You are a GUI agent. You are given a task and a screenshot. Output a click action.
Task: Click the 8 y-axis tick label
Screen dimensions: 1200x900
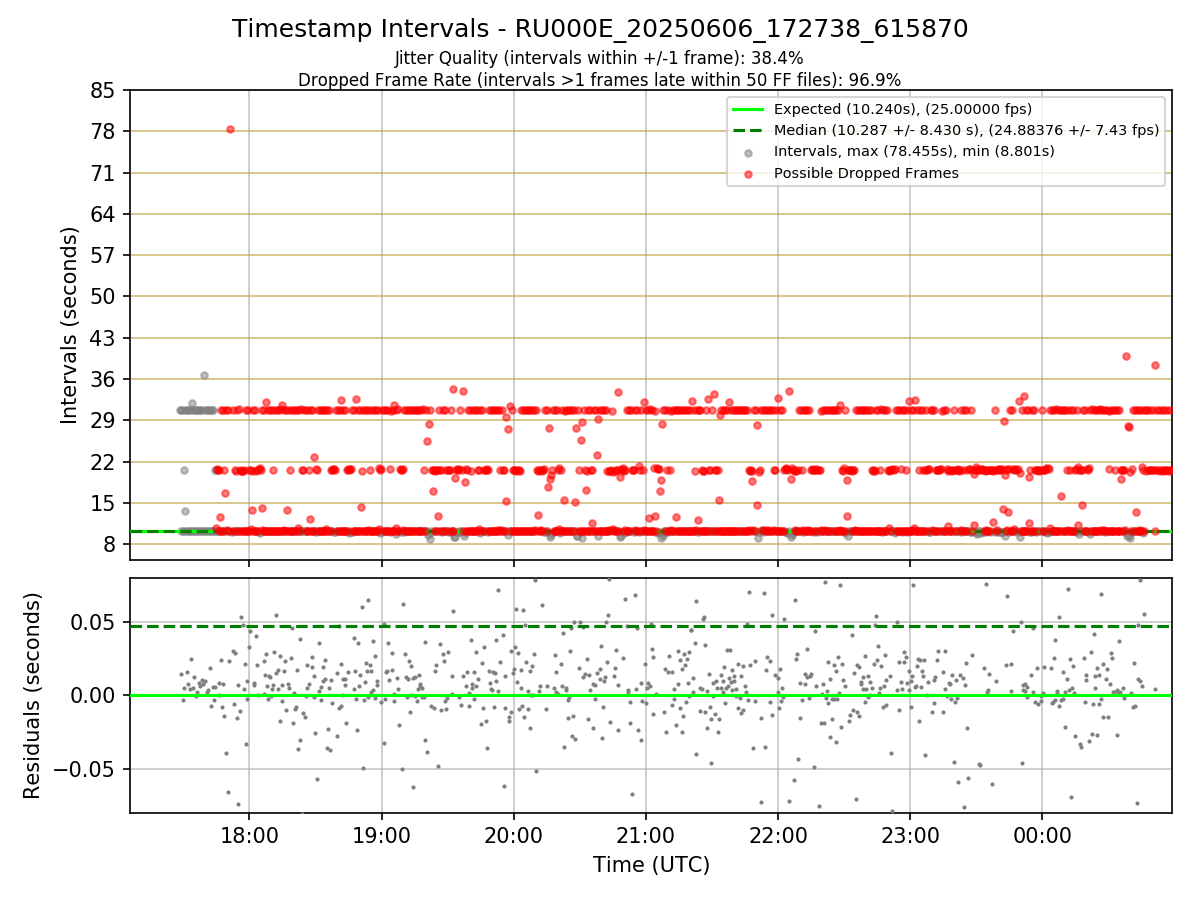pos(109,544)
